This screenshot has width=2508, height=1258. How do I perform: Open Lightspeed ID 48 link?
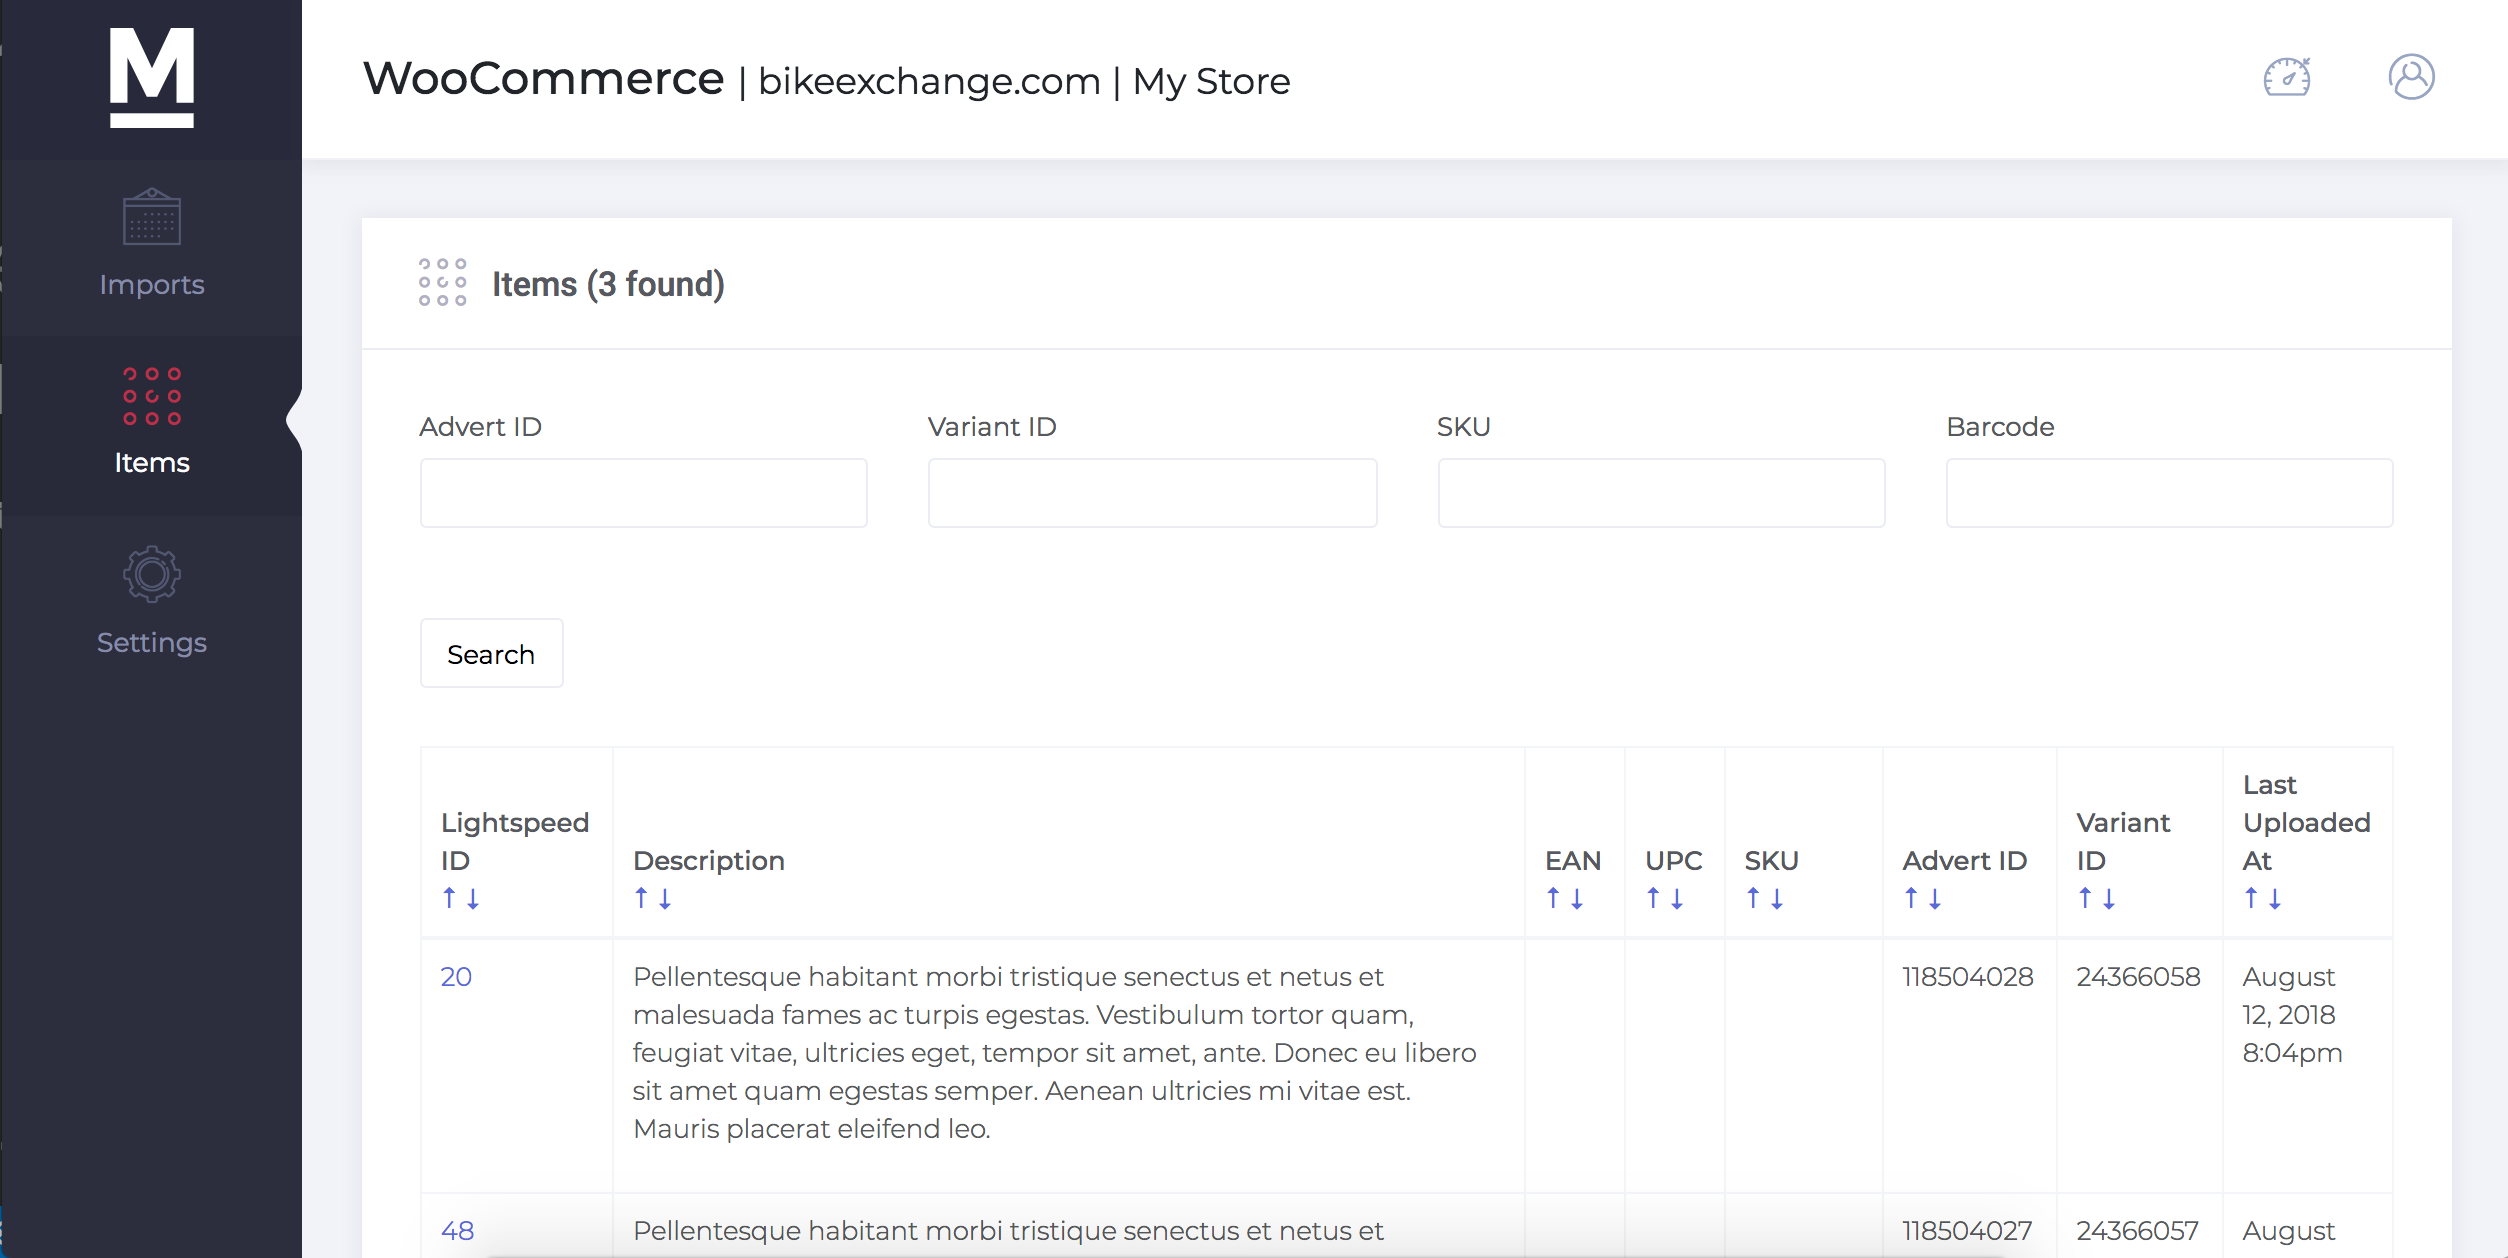[457, 1231]
